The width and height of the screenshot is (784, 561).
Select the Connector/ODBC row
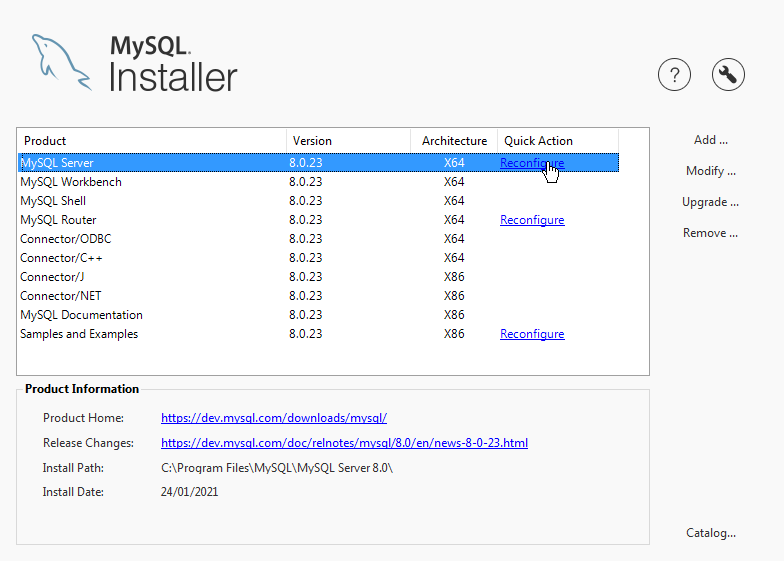(318, 239)
